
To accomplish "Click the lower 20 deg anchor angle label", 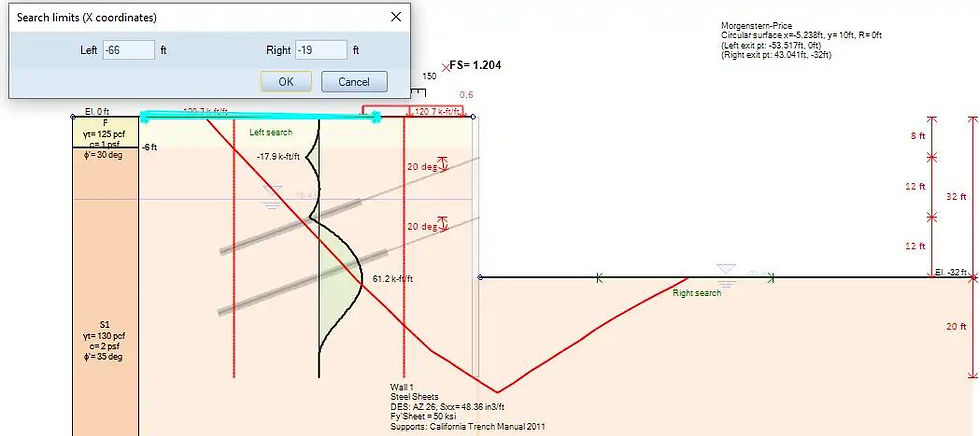I will (422, 227).
